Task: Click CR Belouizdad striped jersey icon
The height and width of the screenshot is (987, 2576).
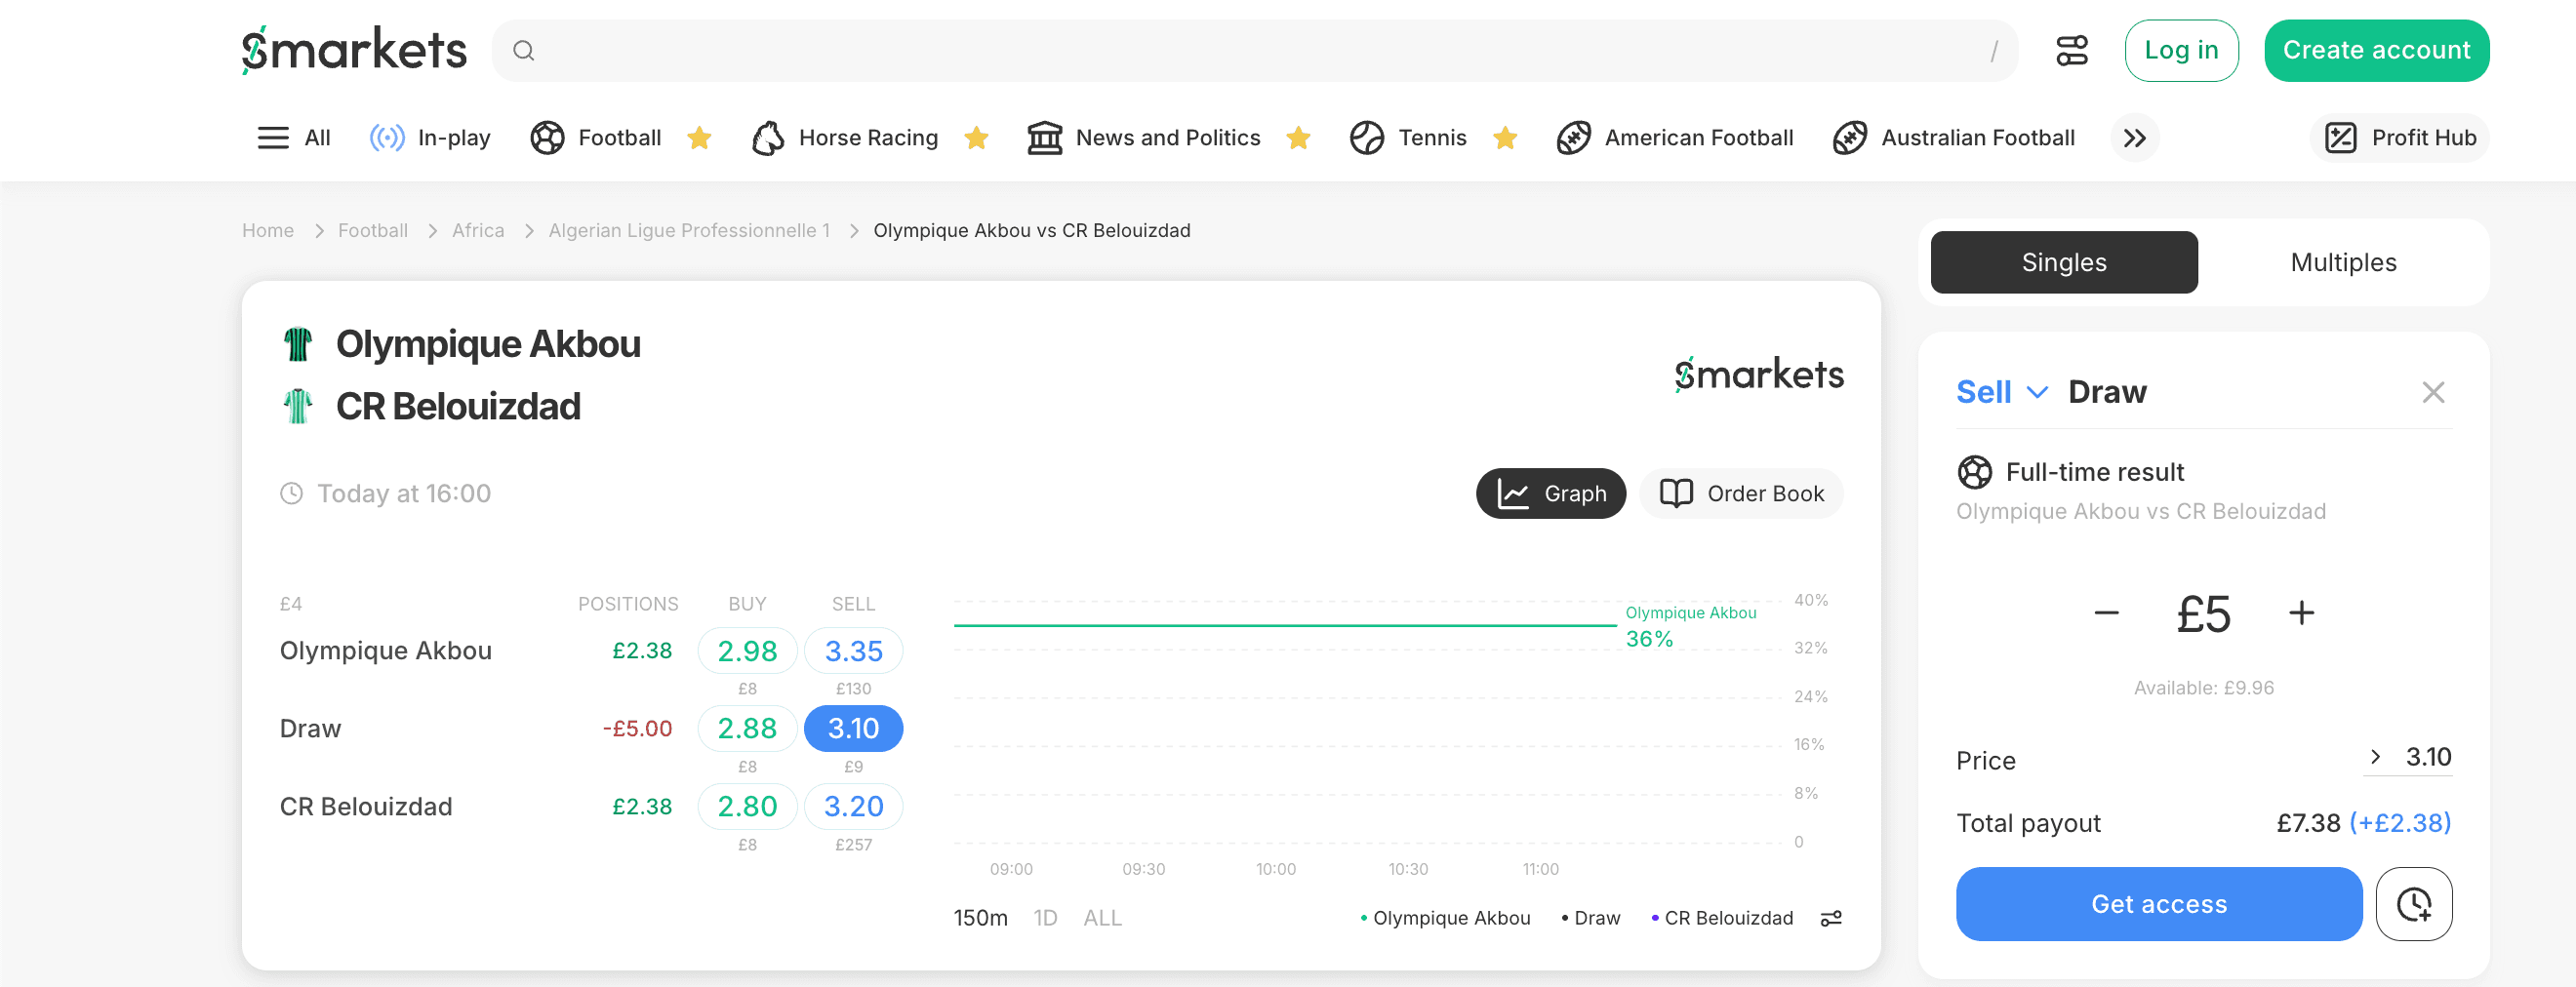Action: [x=298, y=407]
